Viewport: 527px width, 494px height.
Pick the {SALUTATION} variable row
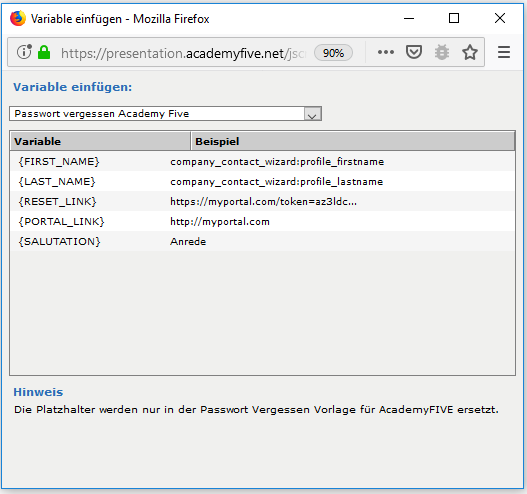pos(262,241)
